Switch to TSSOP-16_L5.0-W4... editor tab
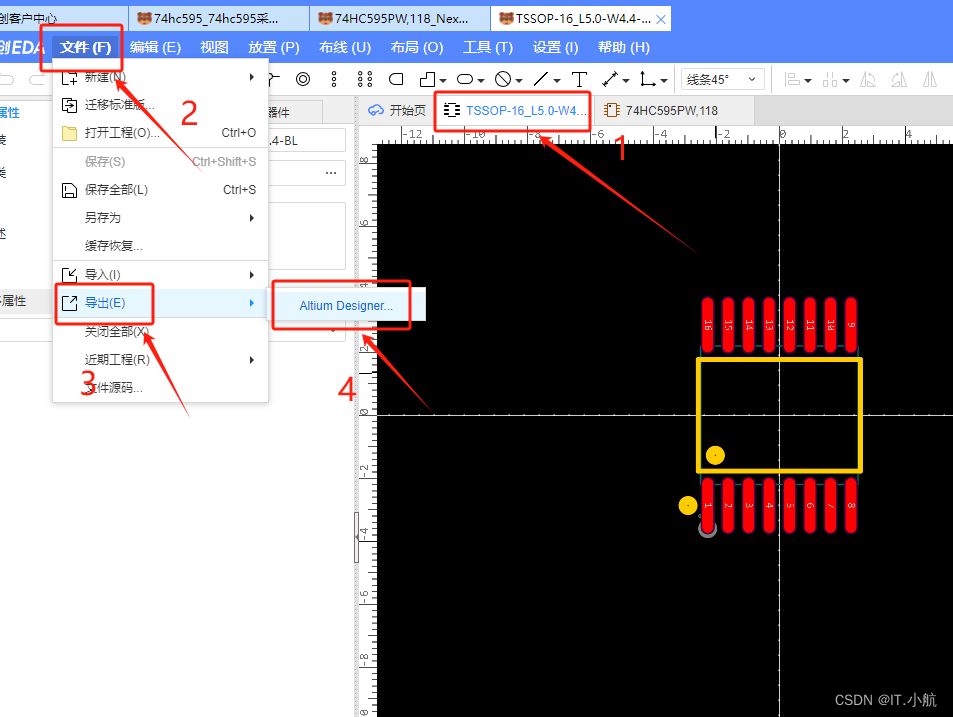 [x=514, y=111]
